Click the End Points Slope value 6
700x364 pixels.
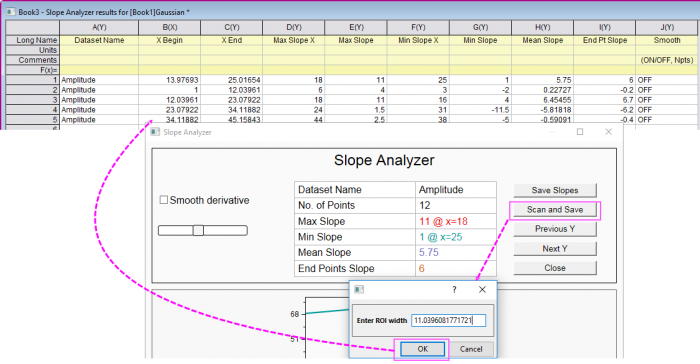(422, 268)
